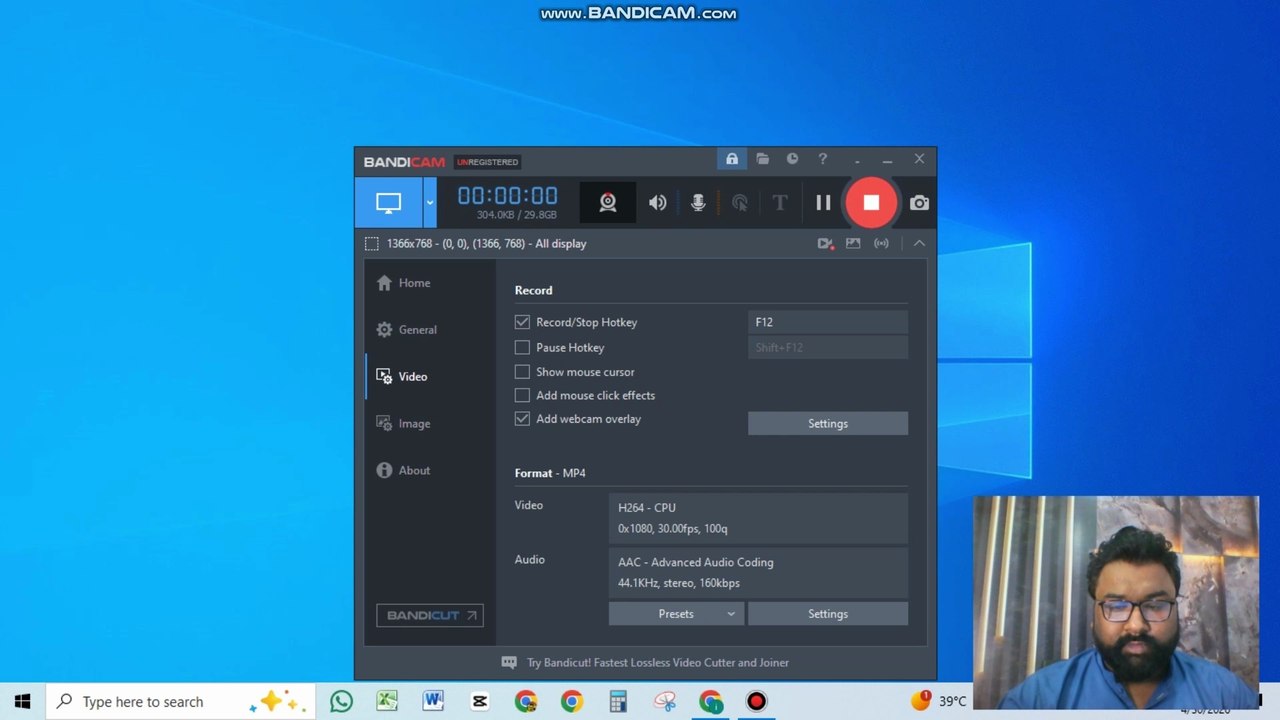
Task: Take a screenshot with the camera icon
Action: tap(919, 203)
